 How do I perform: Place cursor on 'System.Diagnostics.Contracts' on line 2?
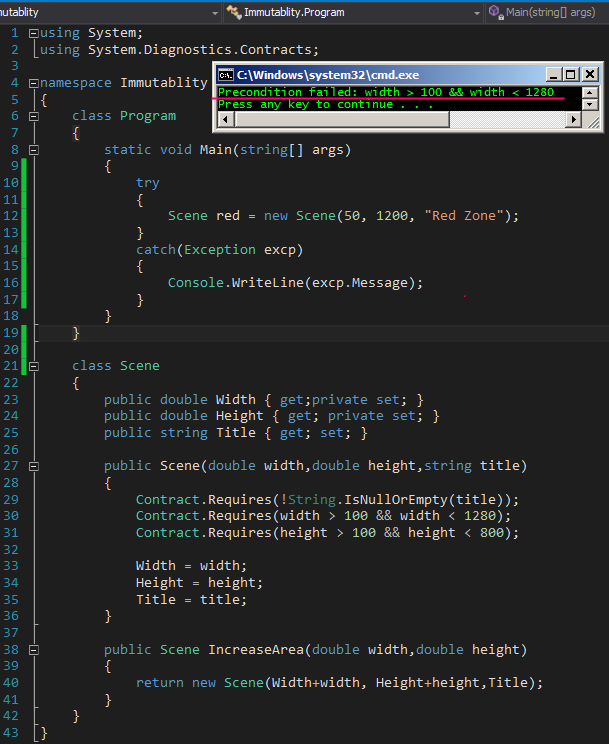197,50
